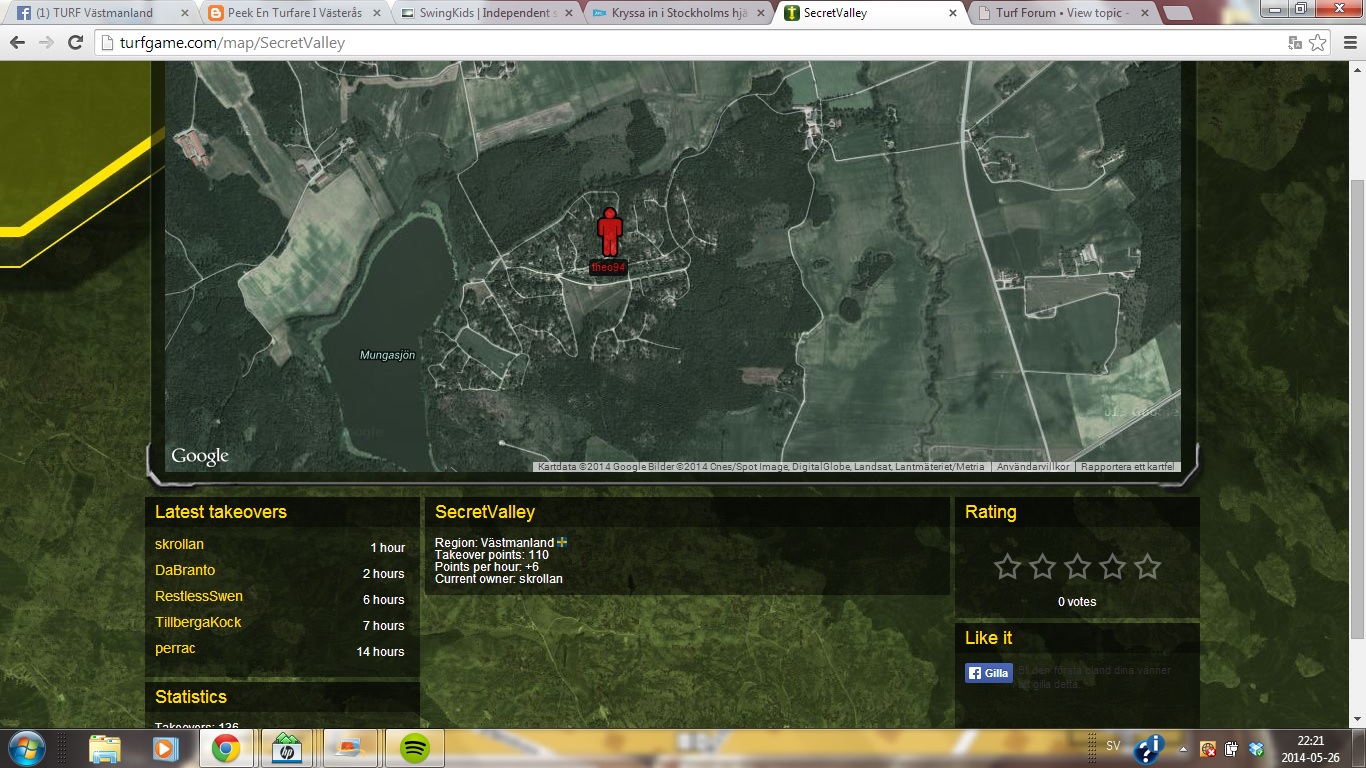Open HP application taskbar icon

tap(286, 748)
